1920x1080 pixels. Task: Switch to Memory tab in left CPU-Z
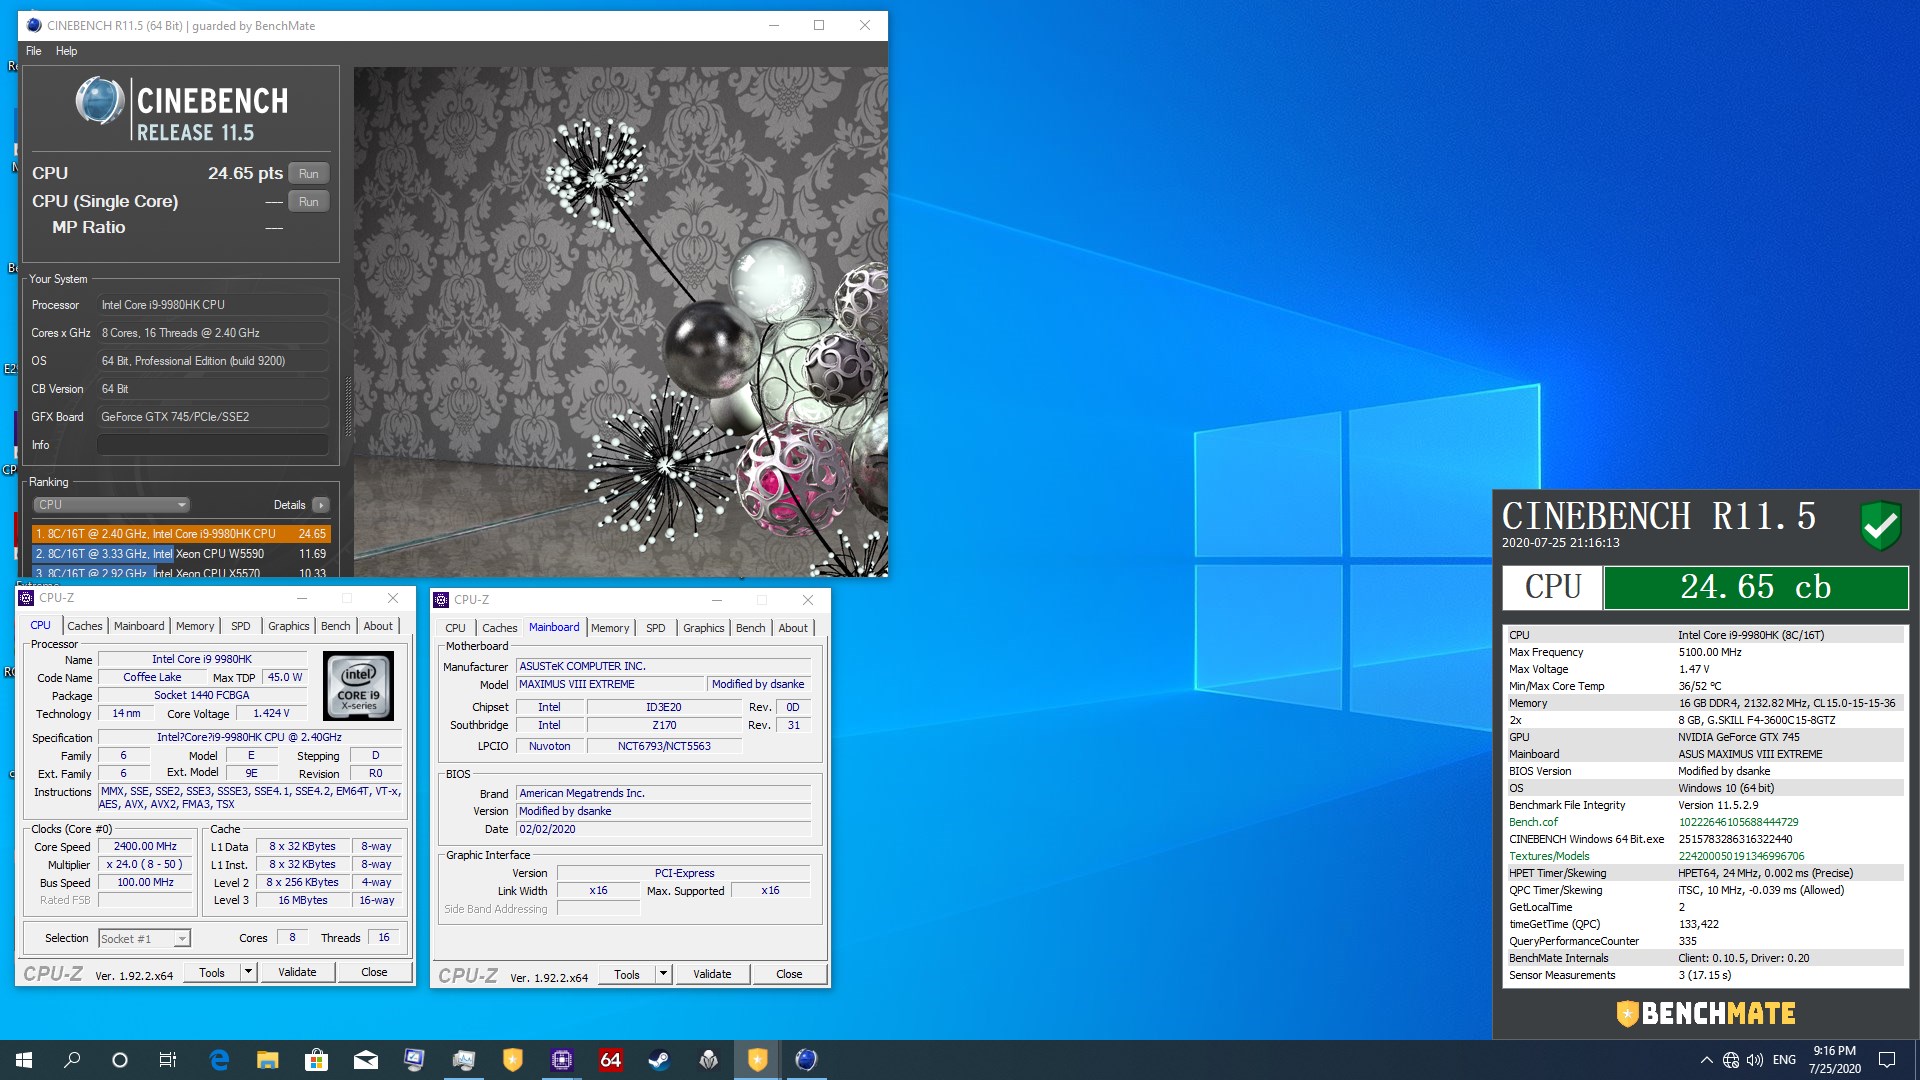[195, 626]
